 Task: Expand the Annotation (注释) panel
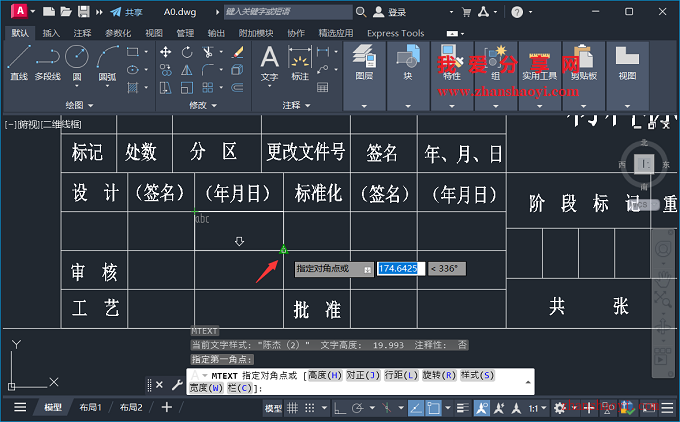pyautogui.click(x=296, y=105)
